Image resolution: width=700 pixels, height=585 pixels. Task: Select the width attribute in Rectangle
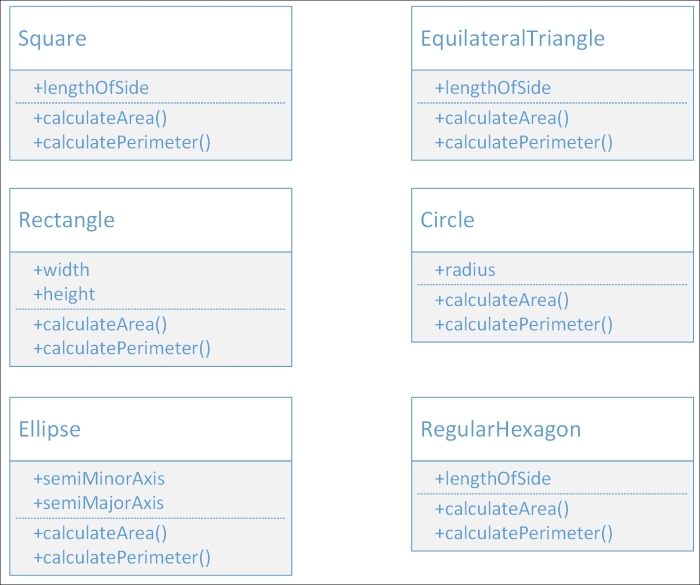pyautogui.click(x=61, y=270)
